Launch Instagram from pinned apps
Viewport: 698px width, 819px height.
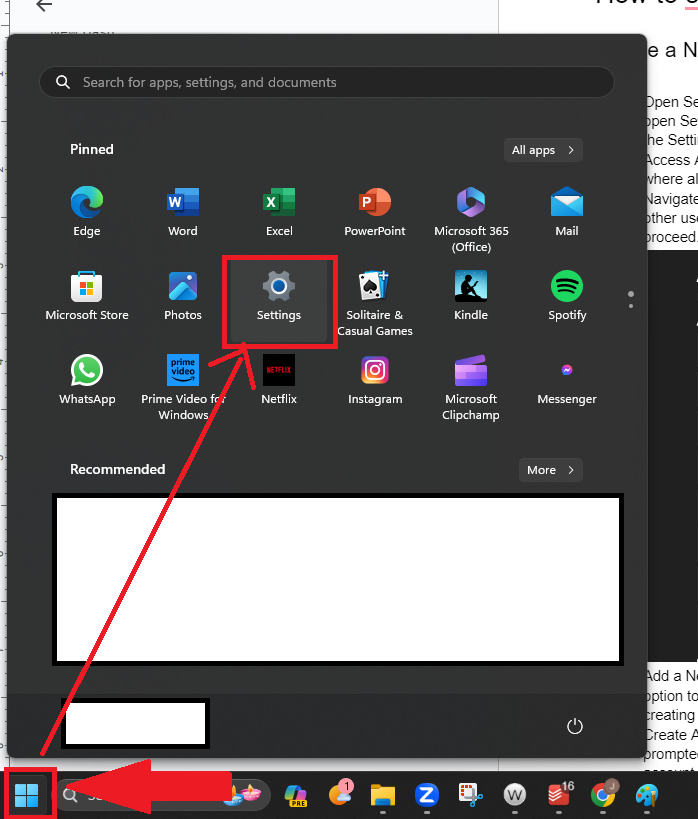click(375, 380)
